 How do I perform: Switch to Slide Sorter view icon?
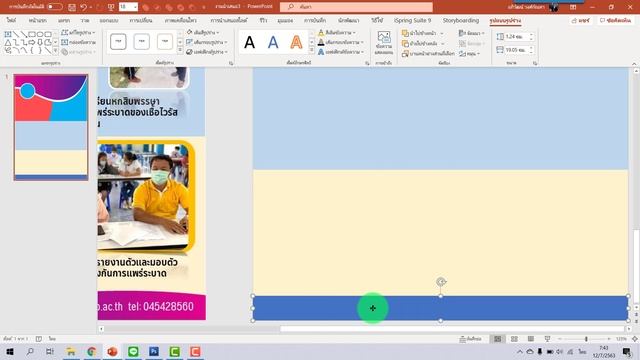[514, 339]
